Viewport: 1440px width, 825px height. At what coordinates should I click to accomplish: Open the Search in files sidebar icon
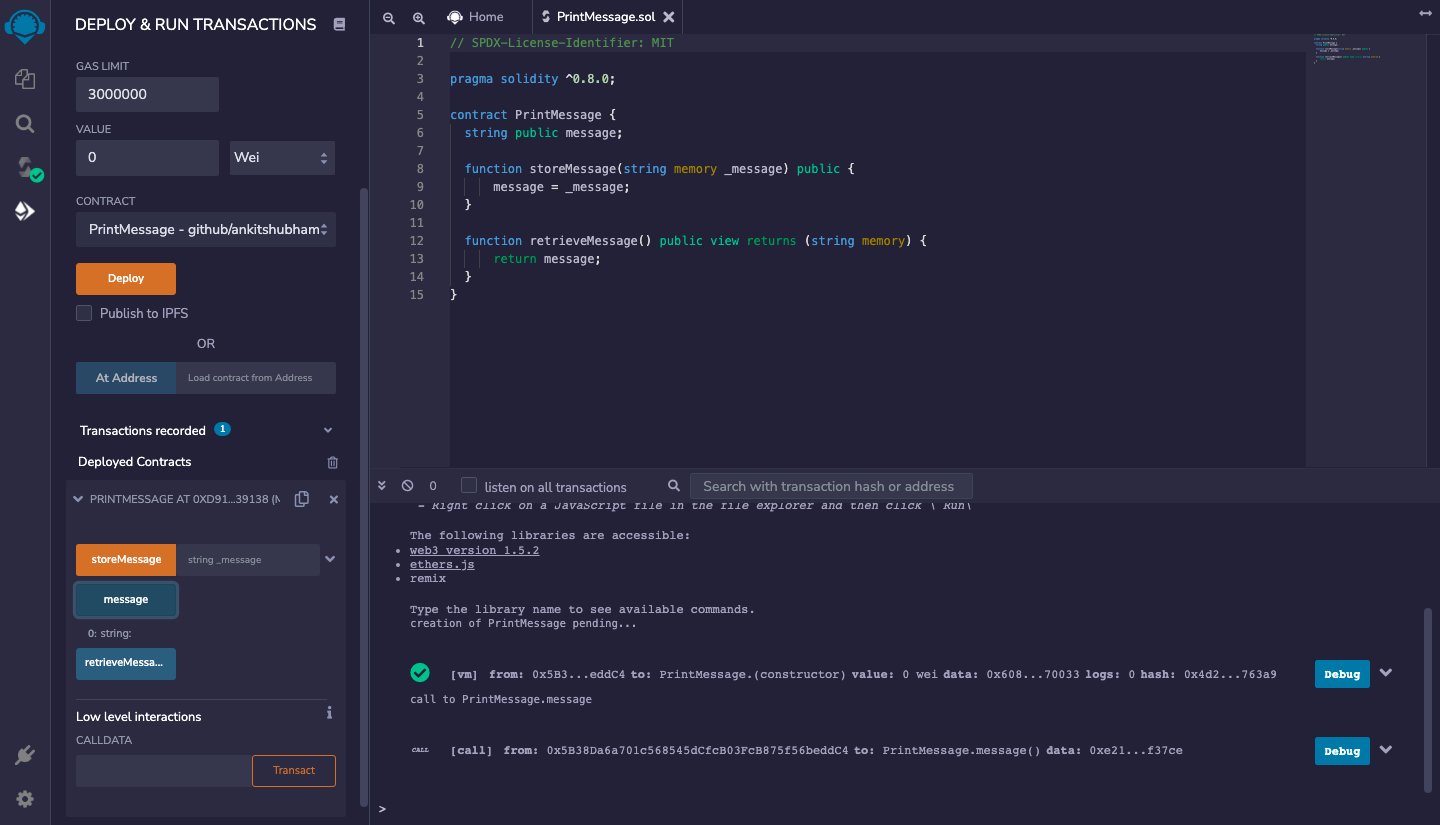(x=25, y=124)
